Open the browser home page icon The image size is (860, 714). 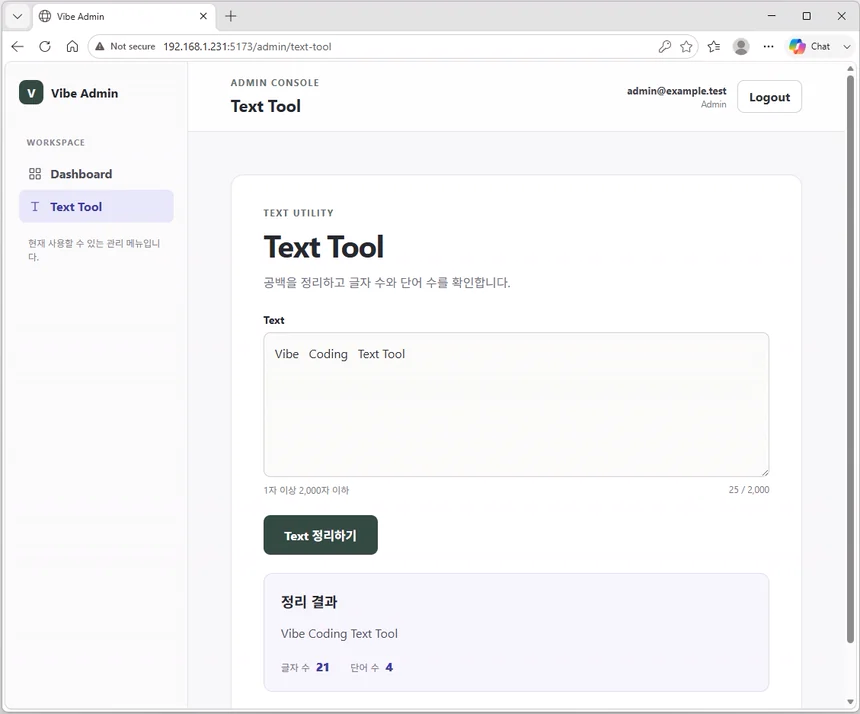72,47
